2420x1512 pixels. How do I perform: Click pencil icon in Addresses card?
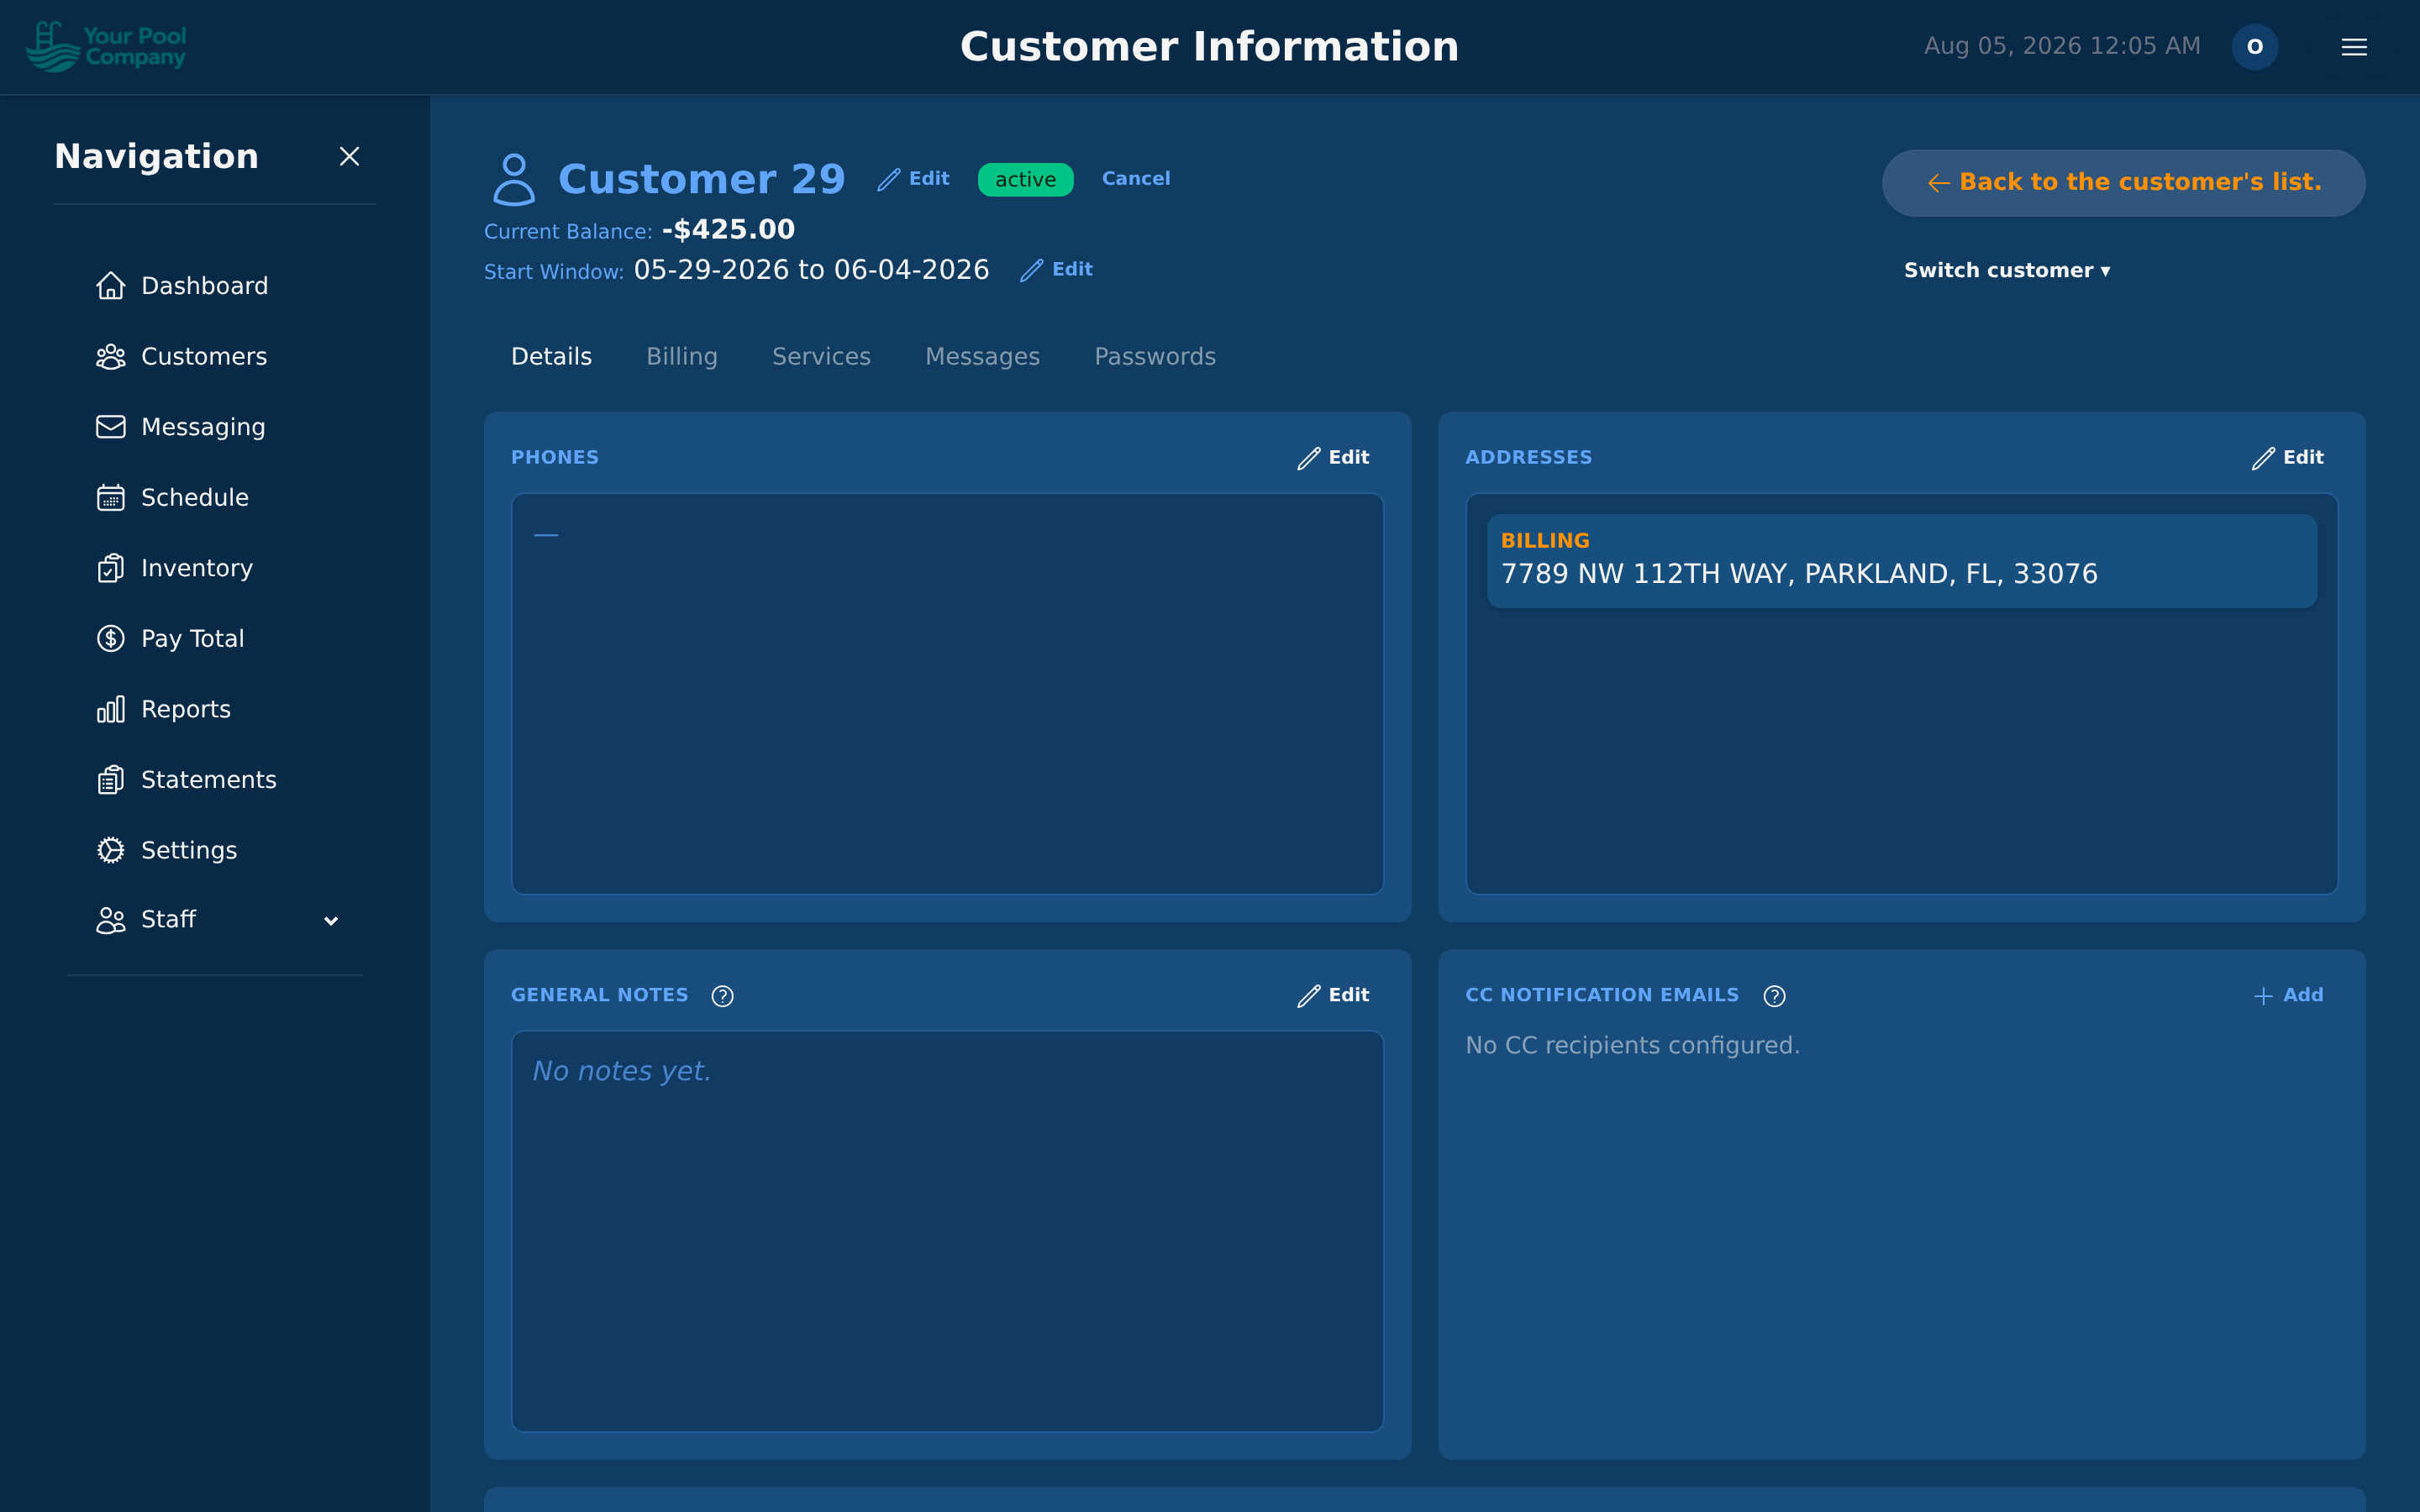(x=2263, y=458)
